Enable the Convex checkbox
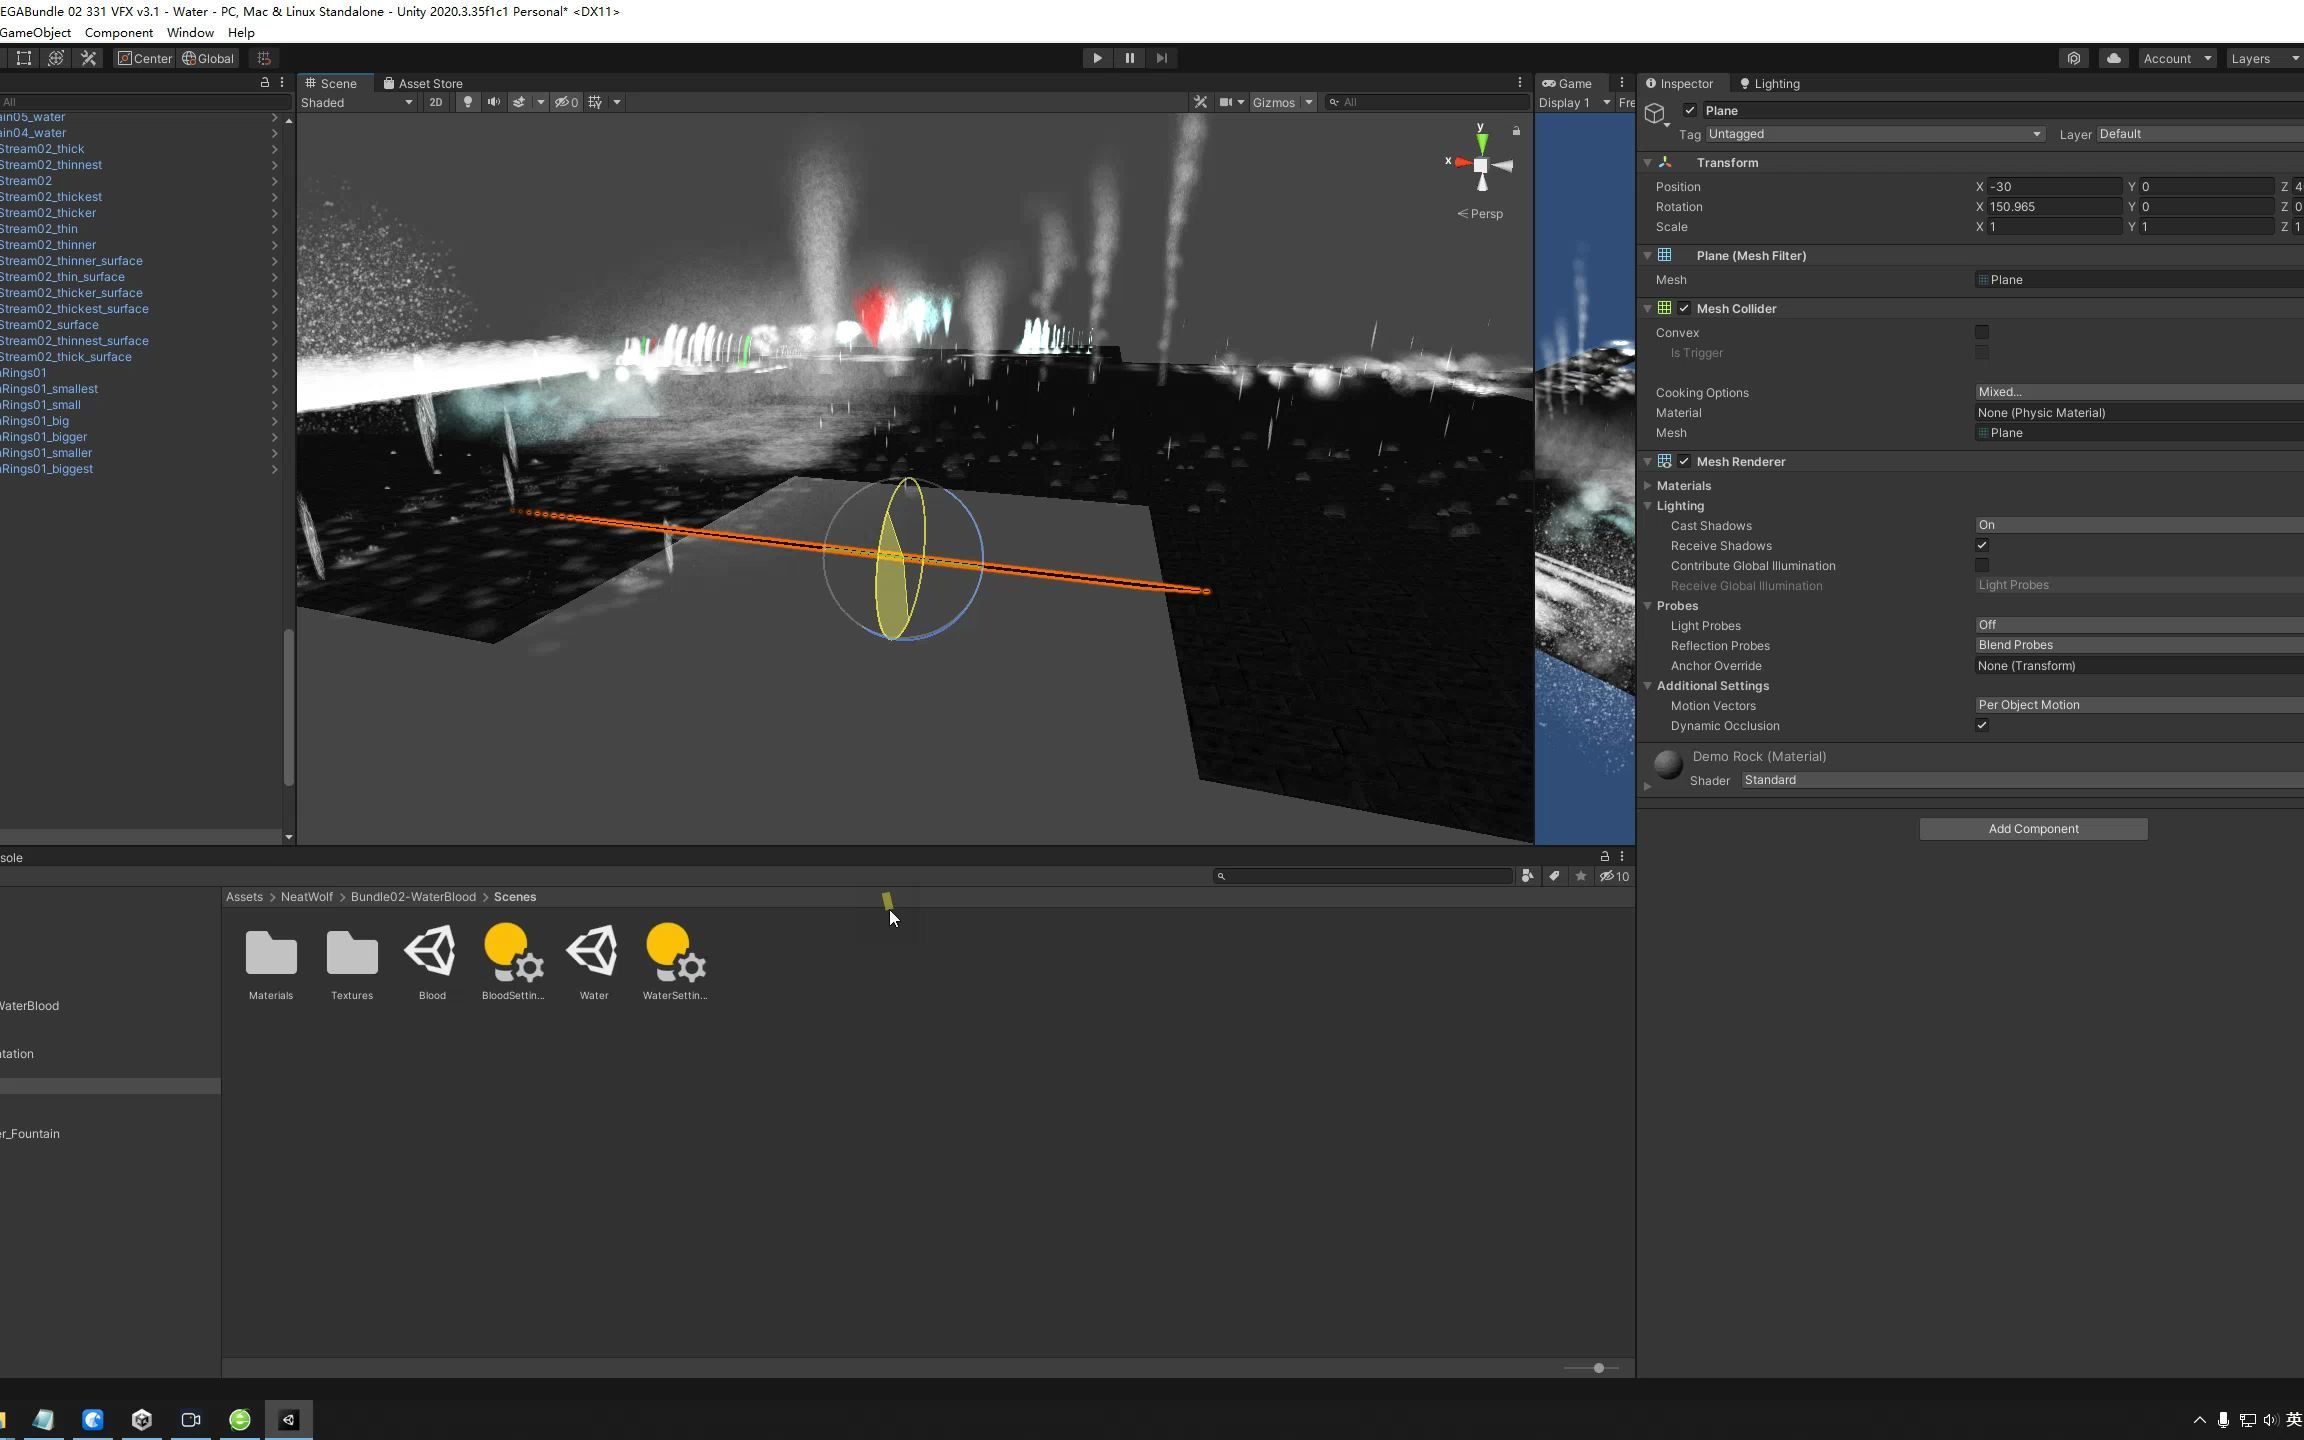The image size is (2304, 1440). click(x=1981, y=332)
